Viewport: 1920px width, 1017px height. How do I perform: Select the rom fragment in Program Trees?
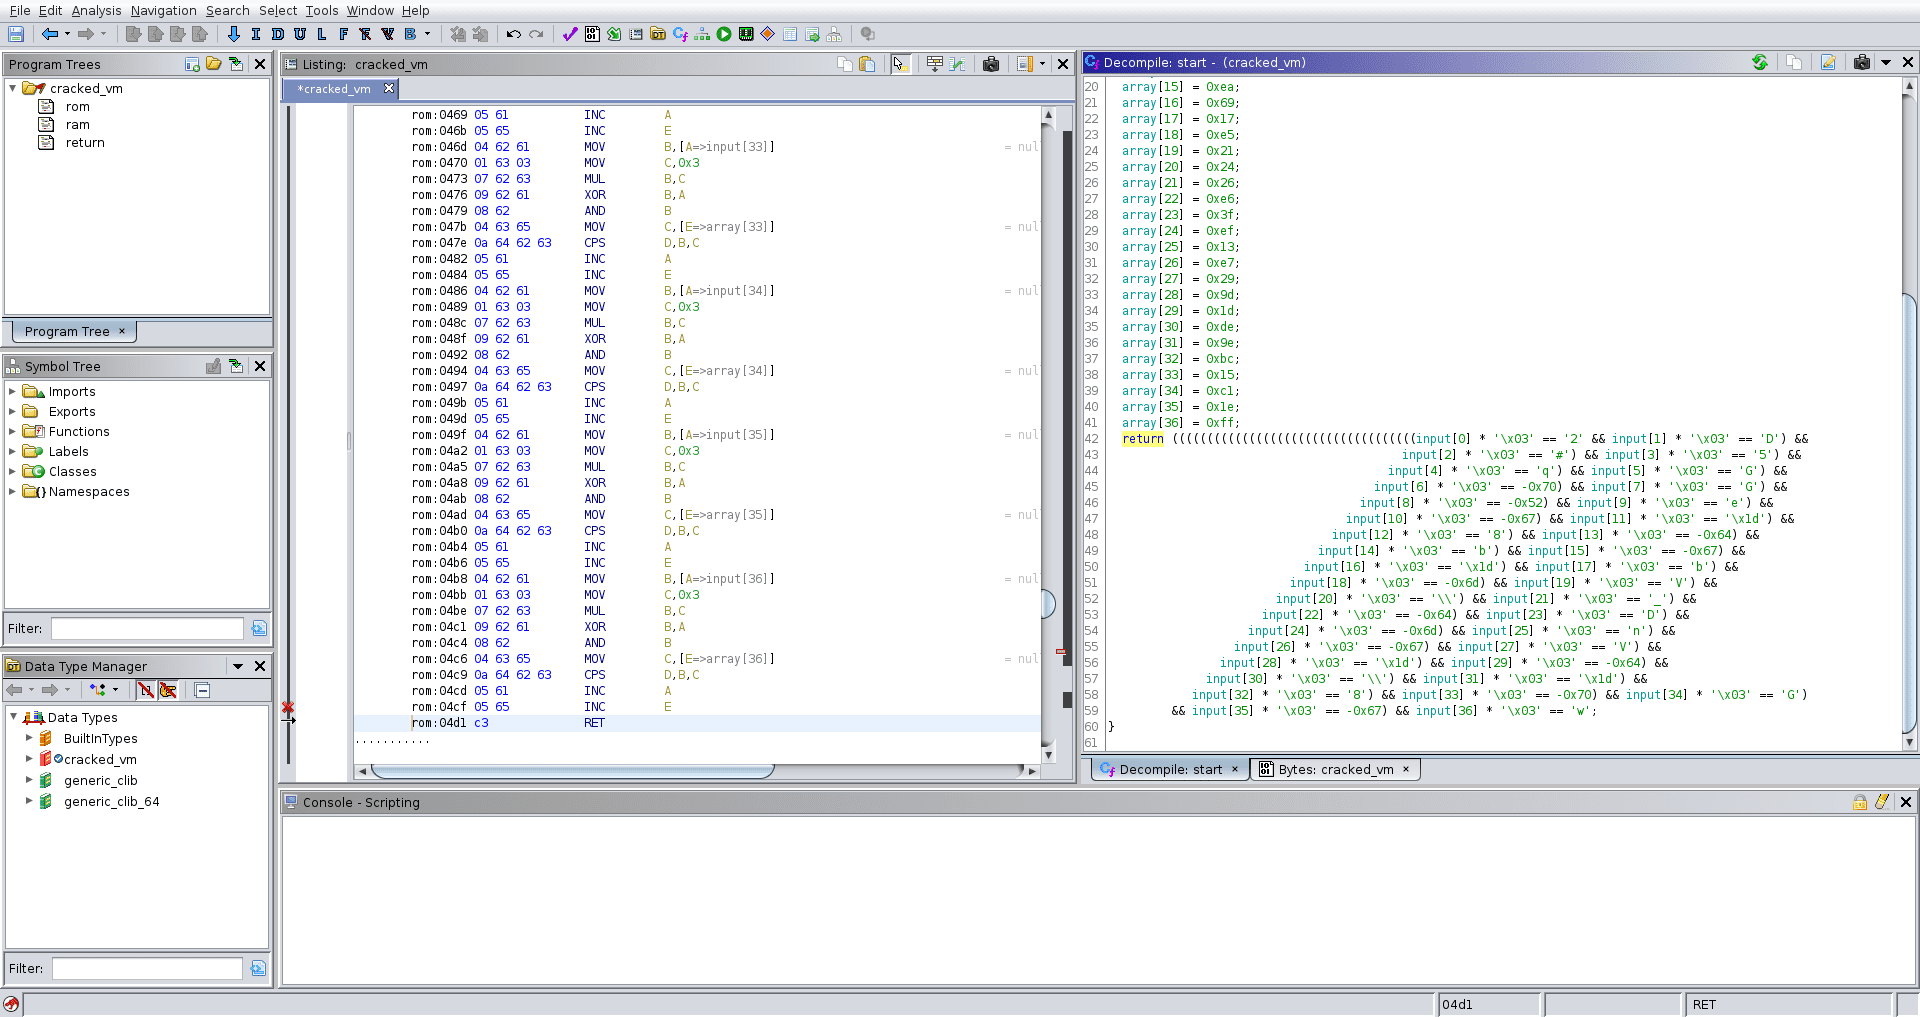point(77,107)
